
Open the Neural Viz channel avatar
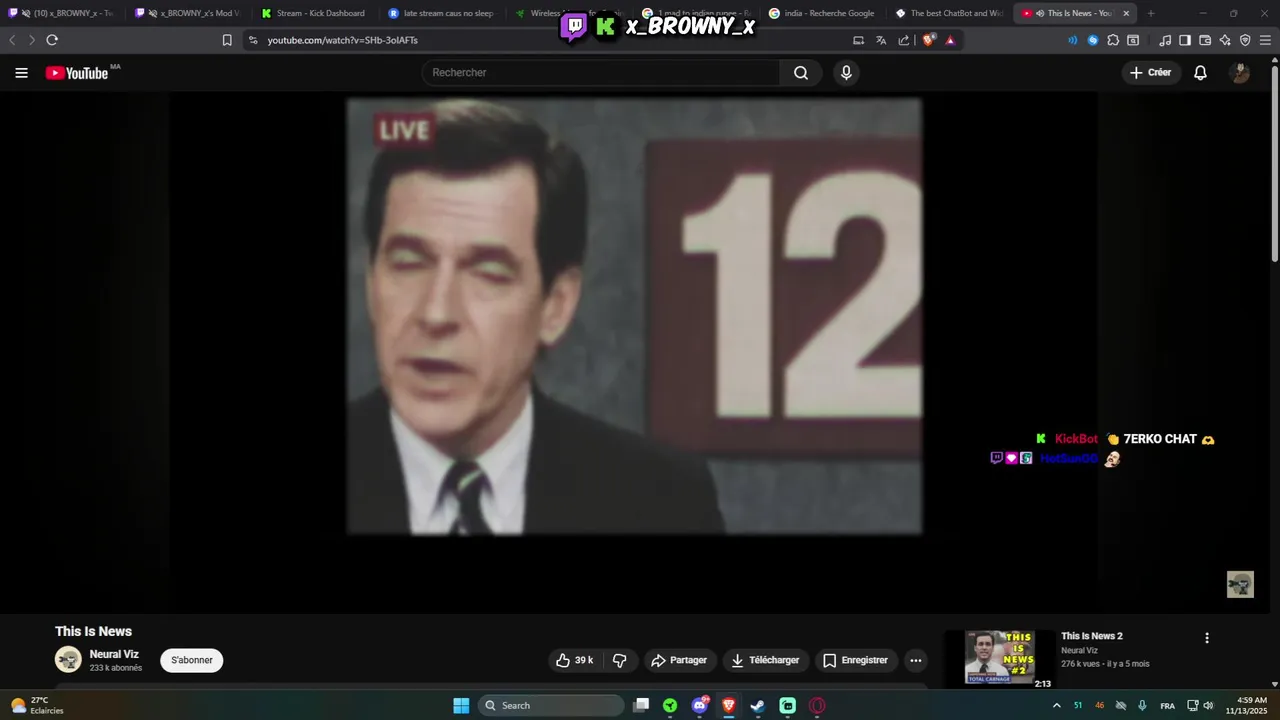tap(68, 660)
